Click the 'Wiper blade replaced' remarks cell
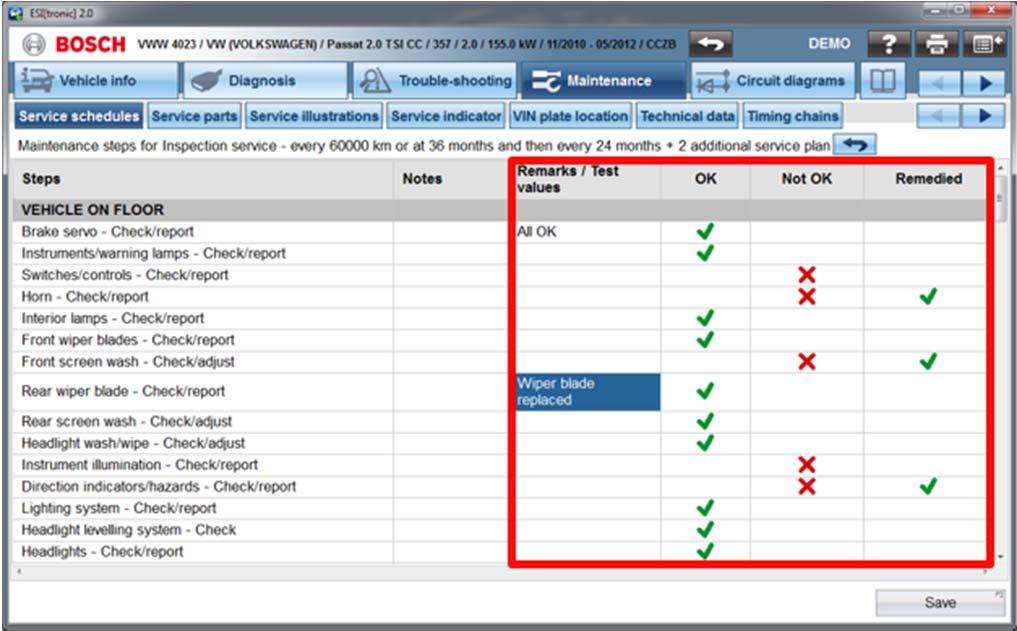This screenshot has width=1017, height=631. [588, 392]
